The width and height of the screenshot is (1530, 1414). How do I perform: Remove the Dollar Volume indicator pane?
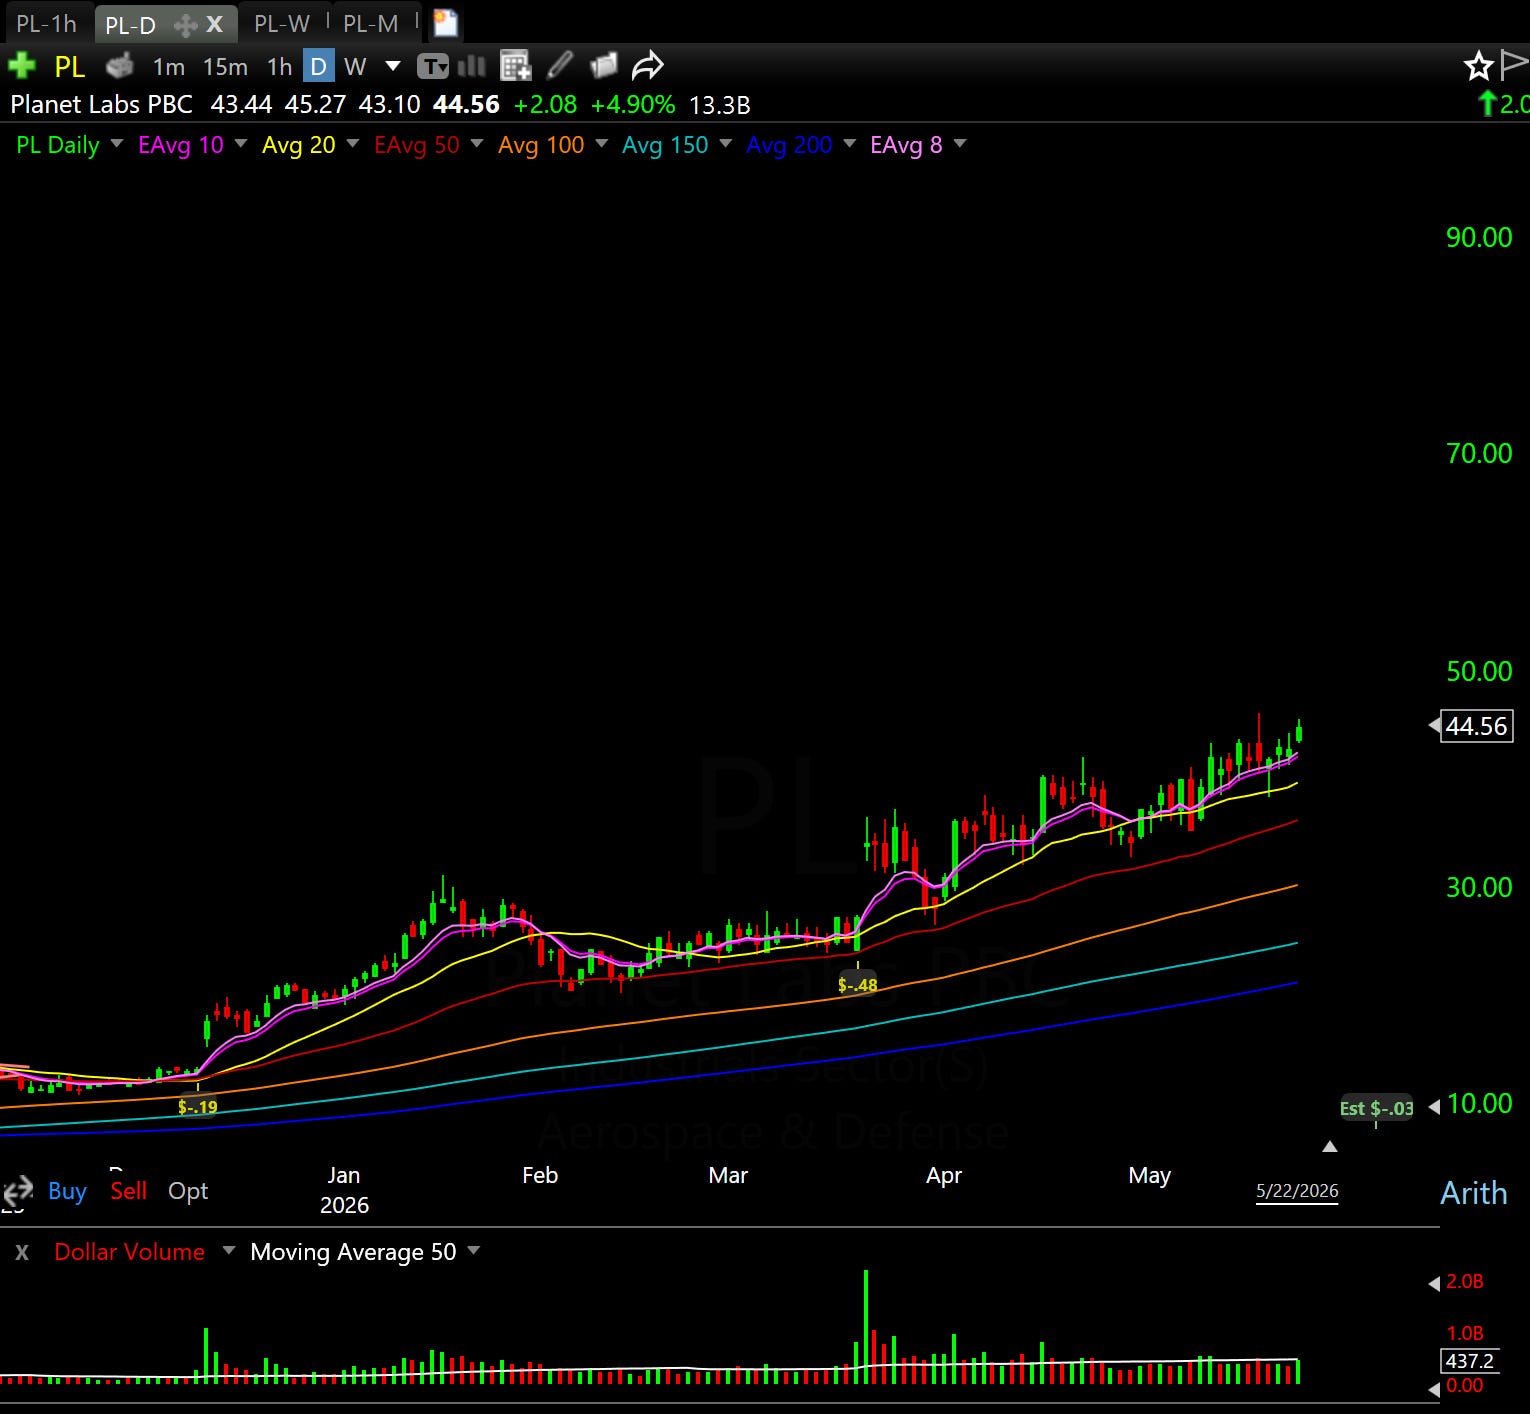pyautogui.click(x=22, y=1252)
